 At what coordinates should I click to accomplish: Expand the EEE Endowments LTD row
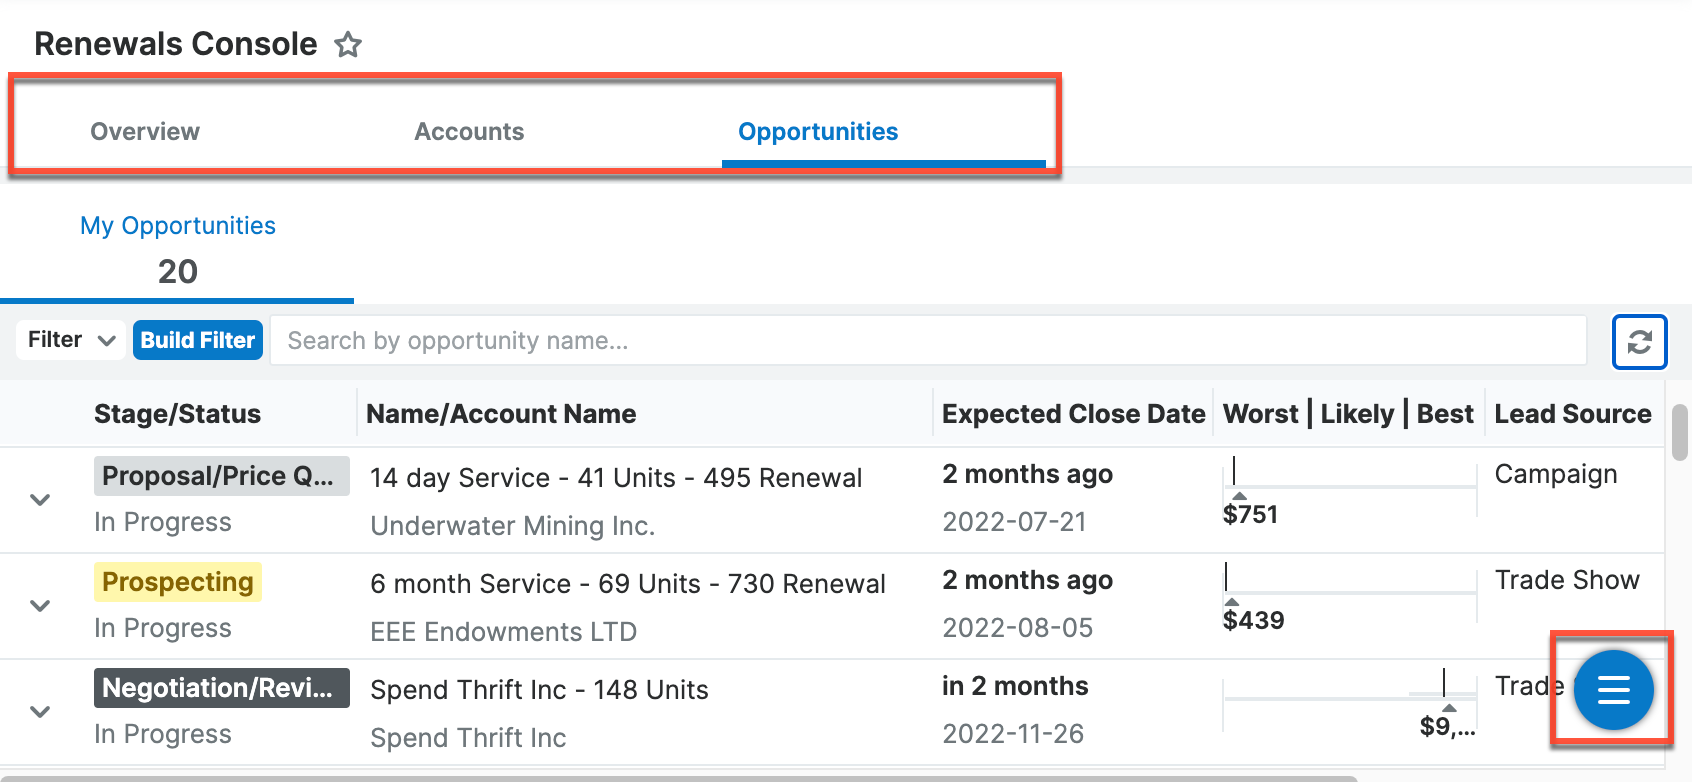40,605
